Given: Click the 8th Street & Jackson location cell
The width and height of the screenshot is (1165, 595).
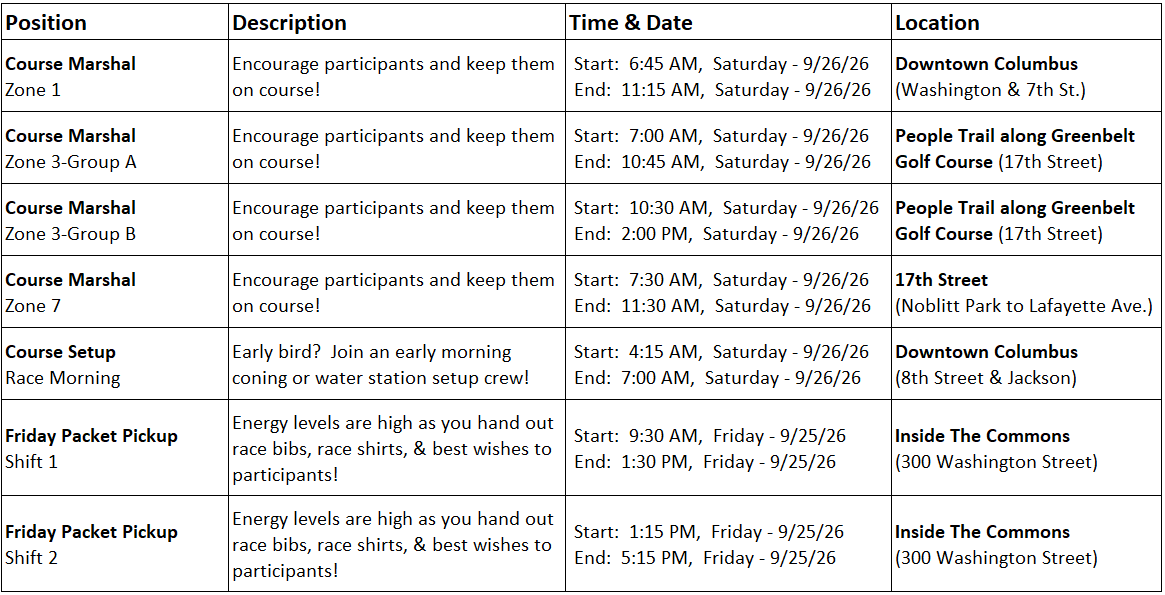Looking at the screenshot, I should (x=1026, y=364).
